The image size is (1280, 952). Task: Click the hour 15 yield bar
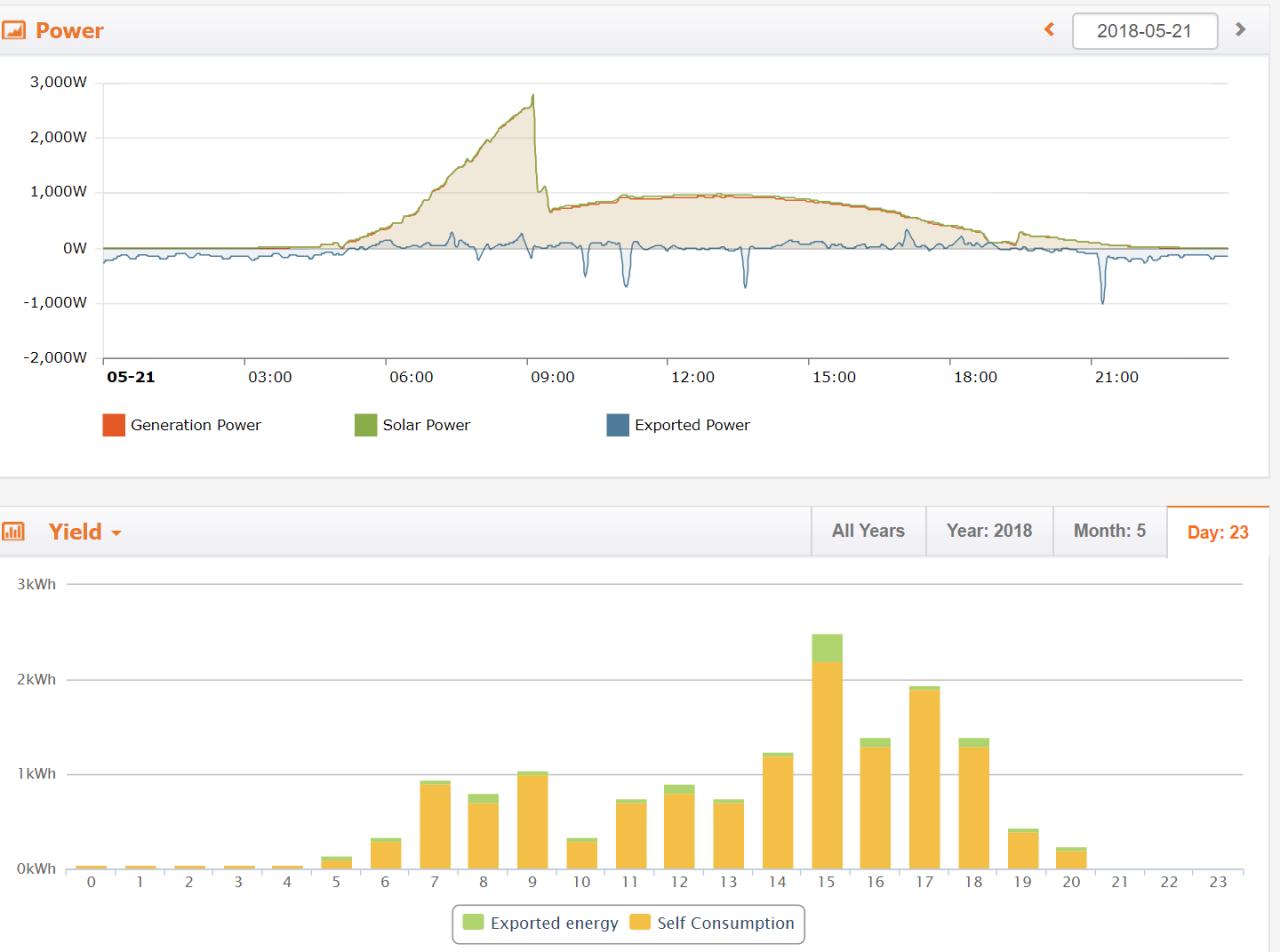click(x=827, y=751)
